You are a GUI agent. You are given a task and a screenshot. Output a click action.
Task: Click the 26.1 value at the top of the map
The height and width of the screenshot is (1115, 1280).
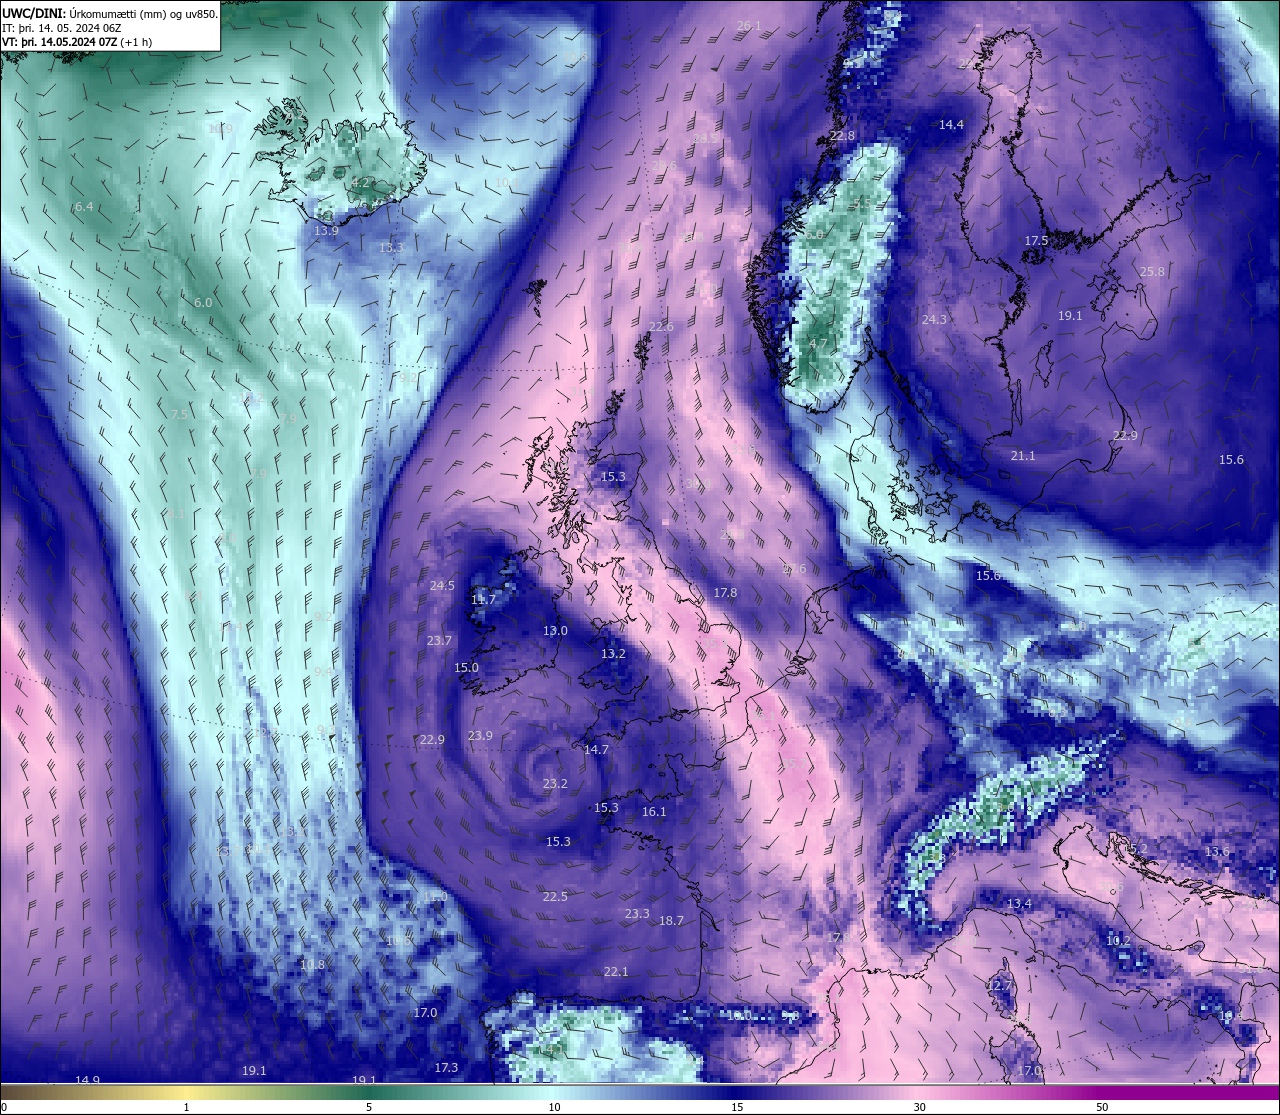coord(749,25)
